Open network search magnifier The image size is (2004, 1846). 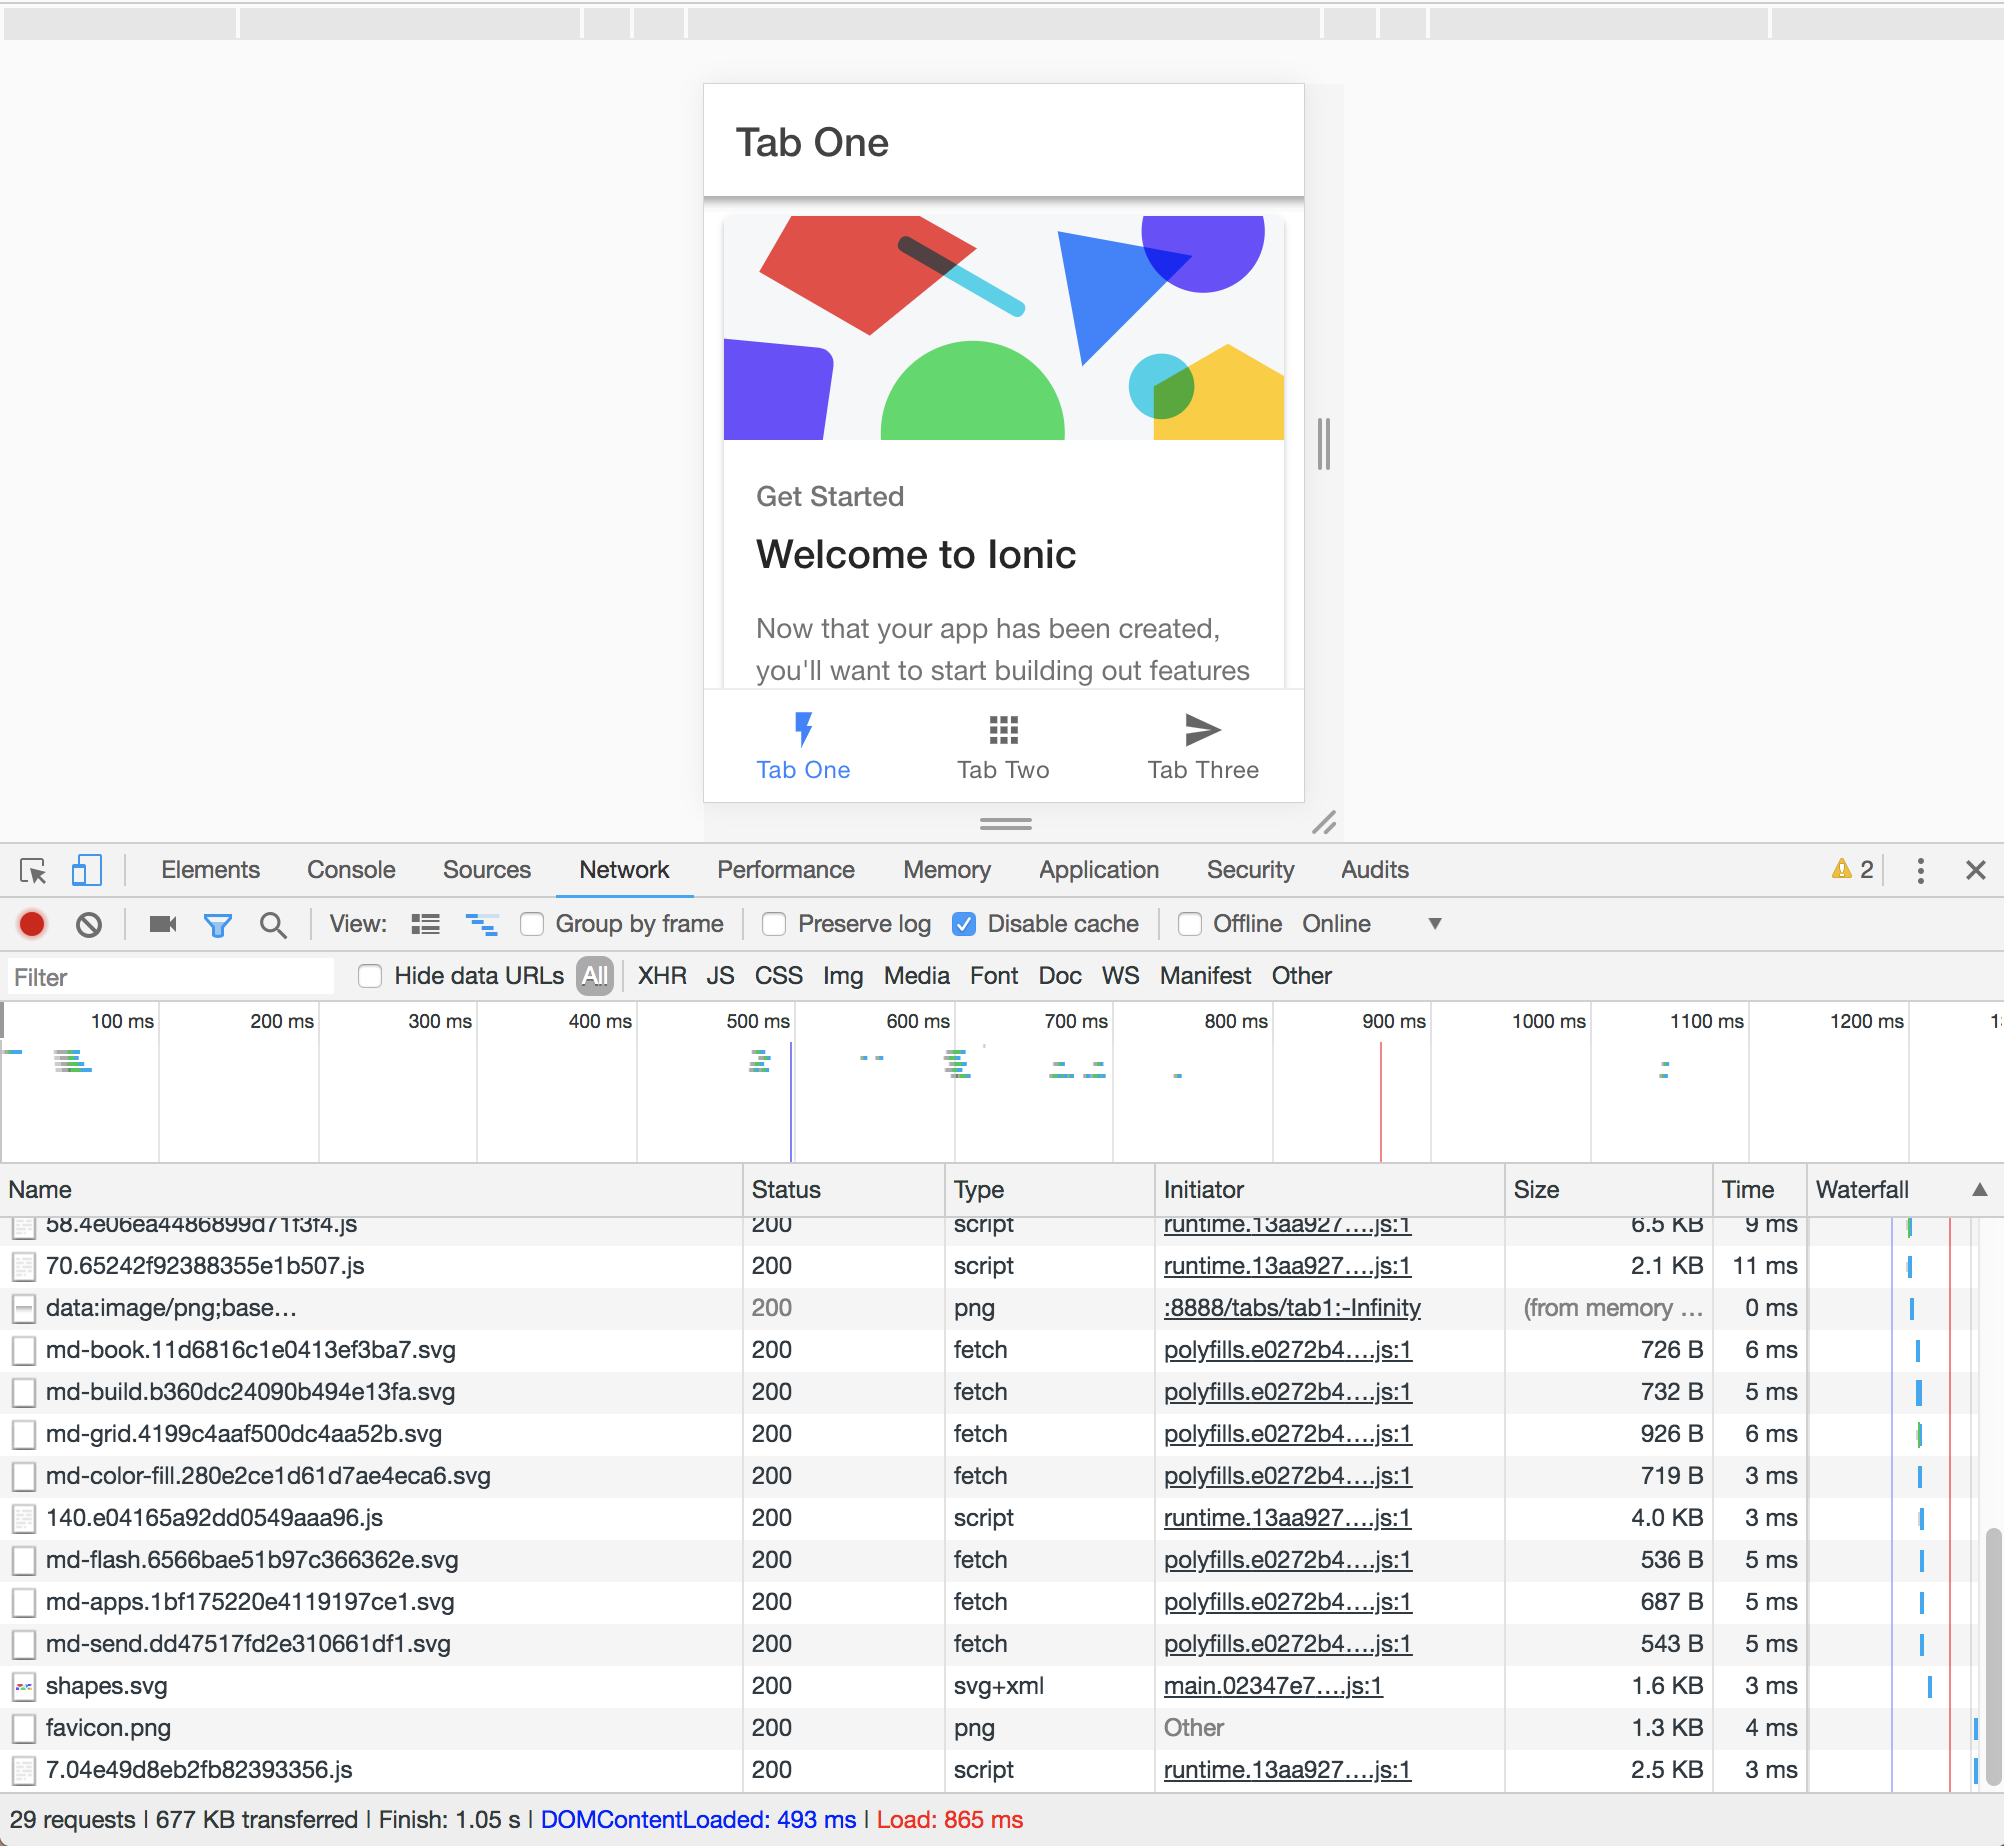click(272, 924)
